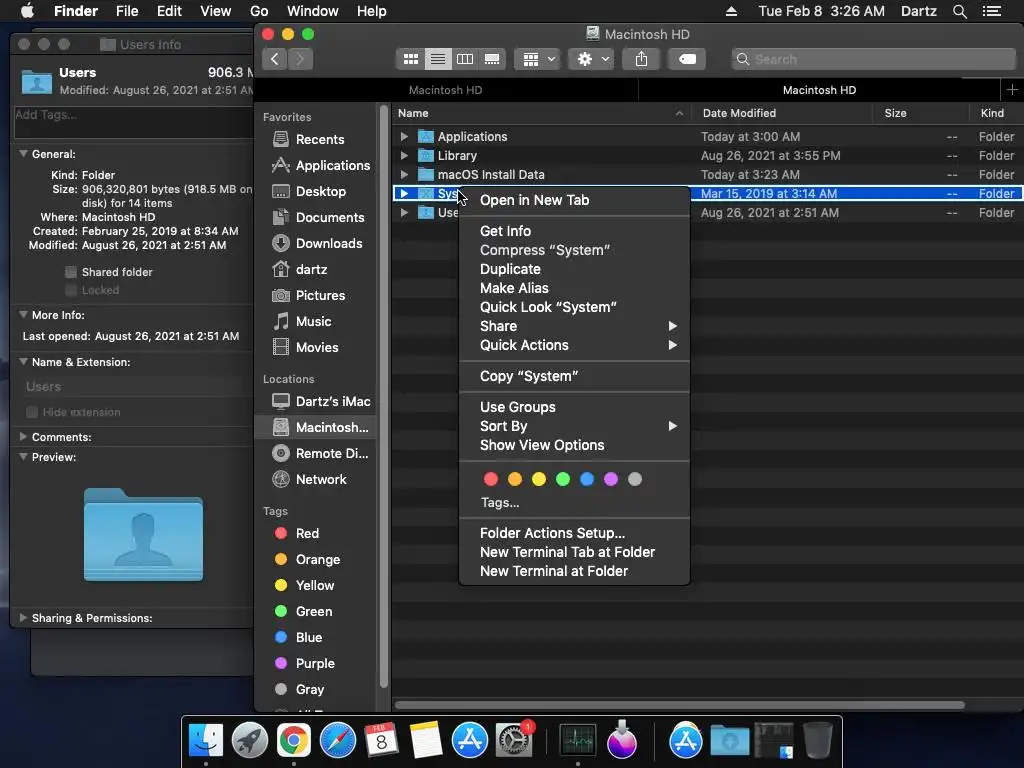
Task: Collapse the More Info section
Action: tap(24, 315)
